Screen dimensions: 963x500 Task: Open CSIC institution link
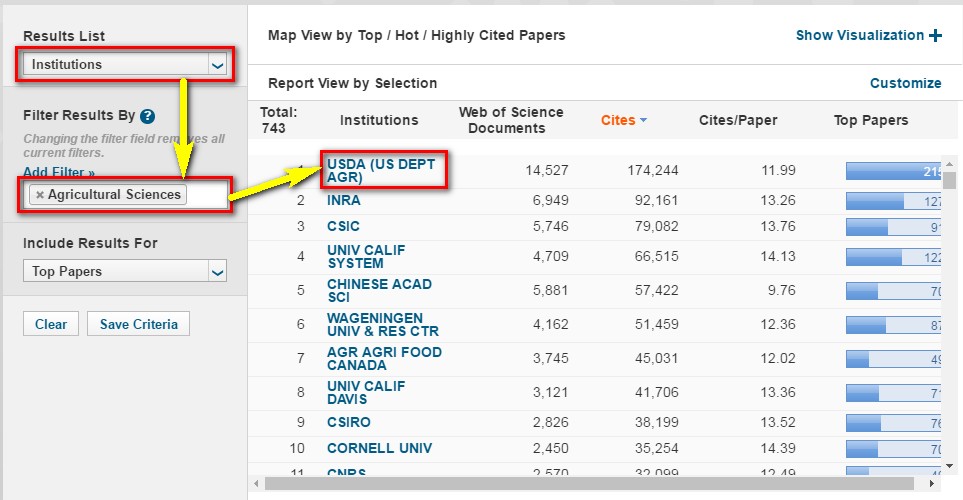(x=343, y=226)
